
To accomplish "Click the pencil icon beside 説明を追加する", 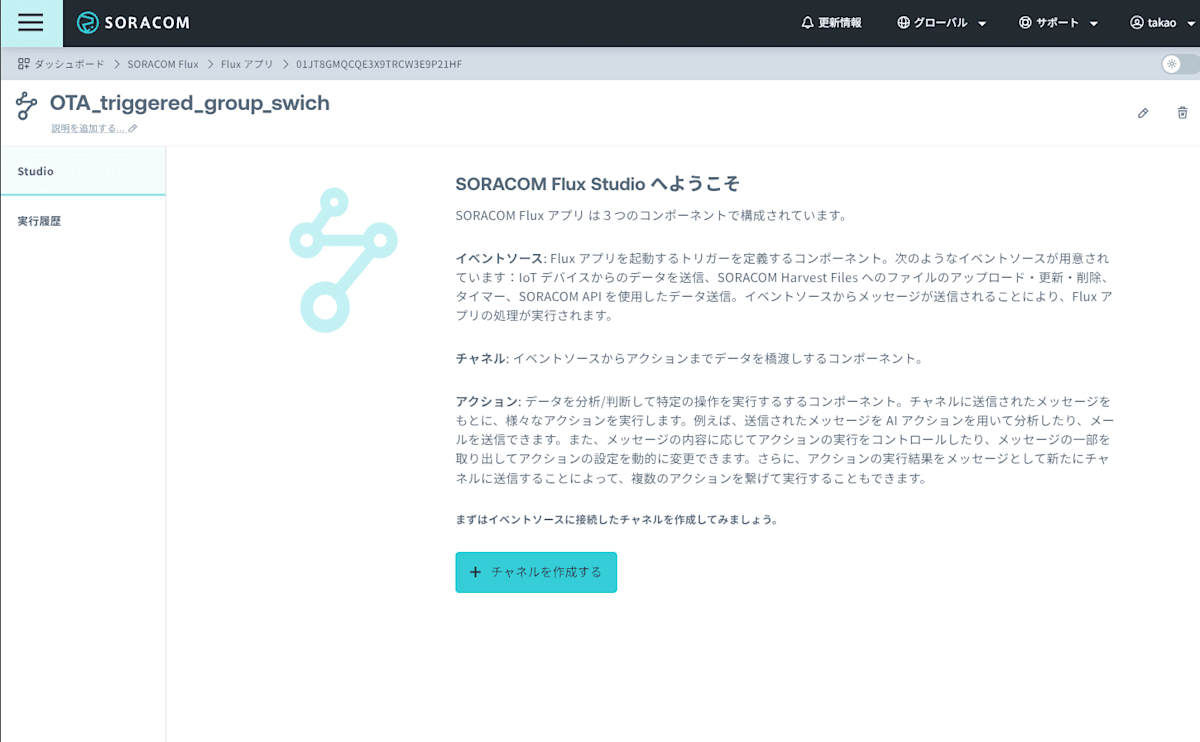I will click(x=133, y=128).
